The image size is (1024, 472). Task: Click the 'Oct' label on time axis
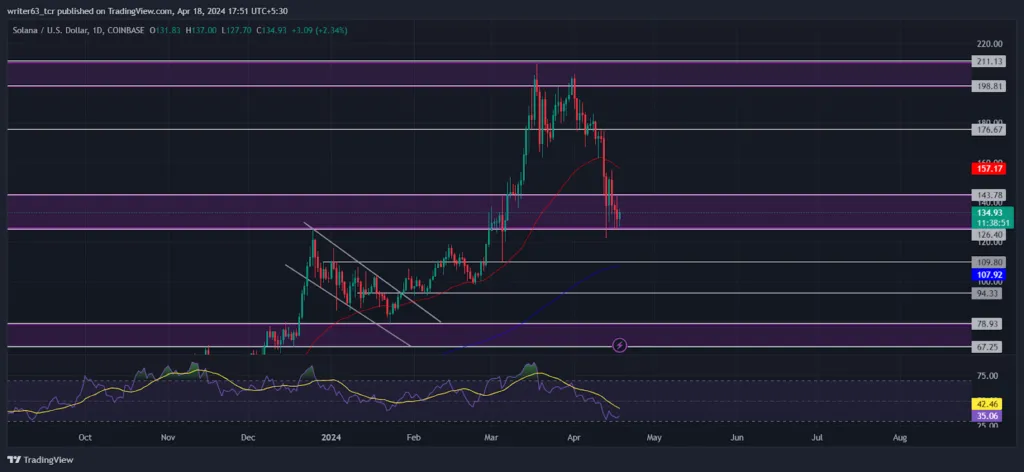[x=84, y=438]
